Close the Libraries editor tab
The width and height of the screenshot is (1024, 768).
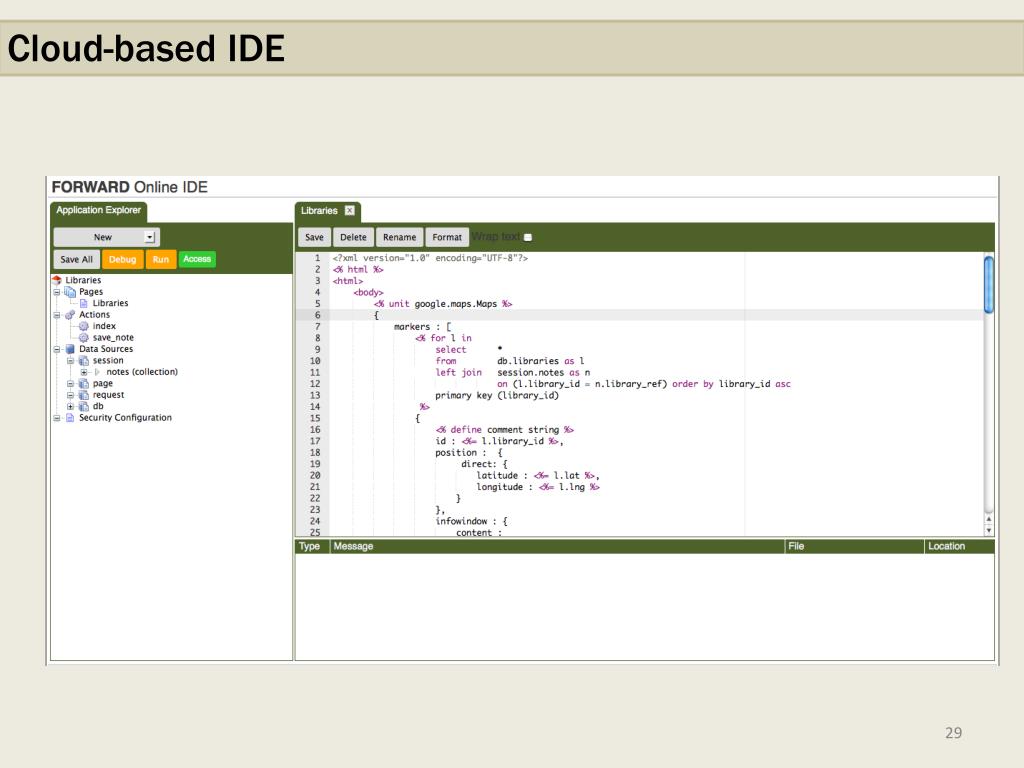point(349,210)
